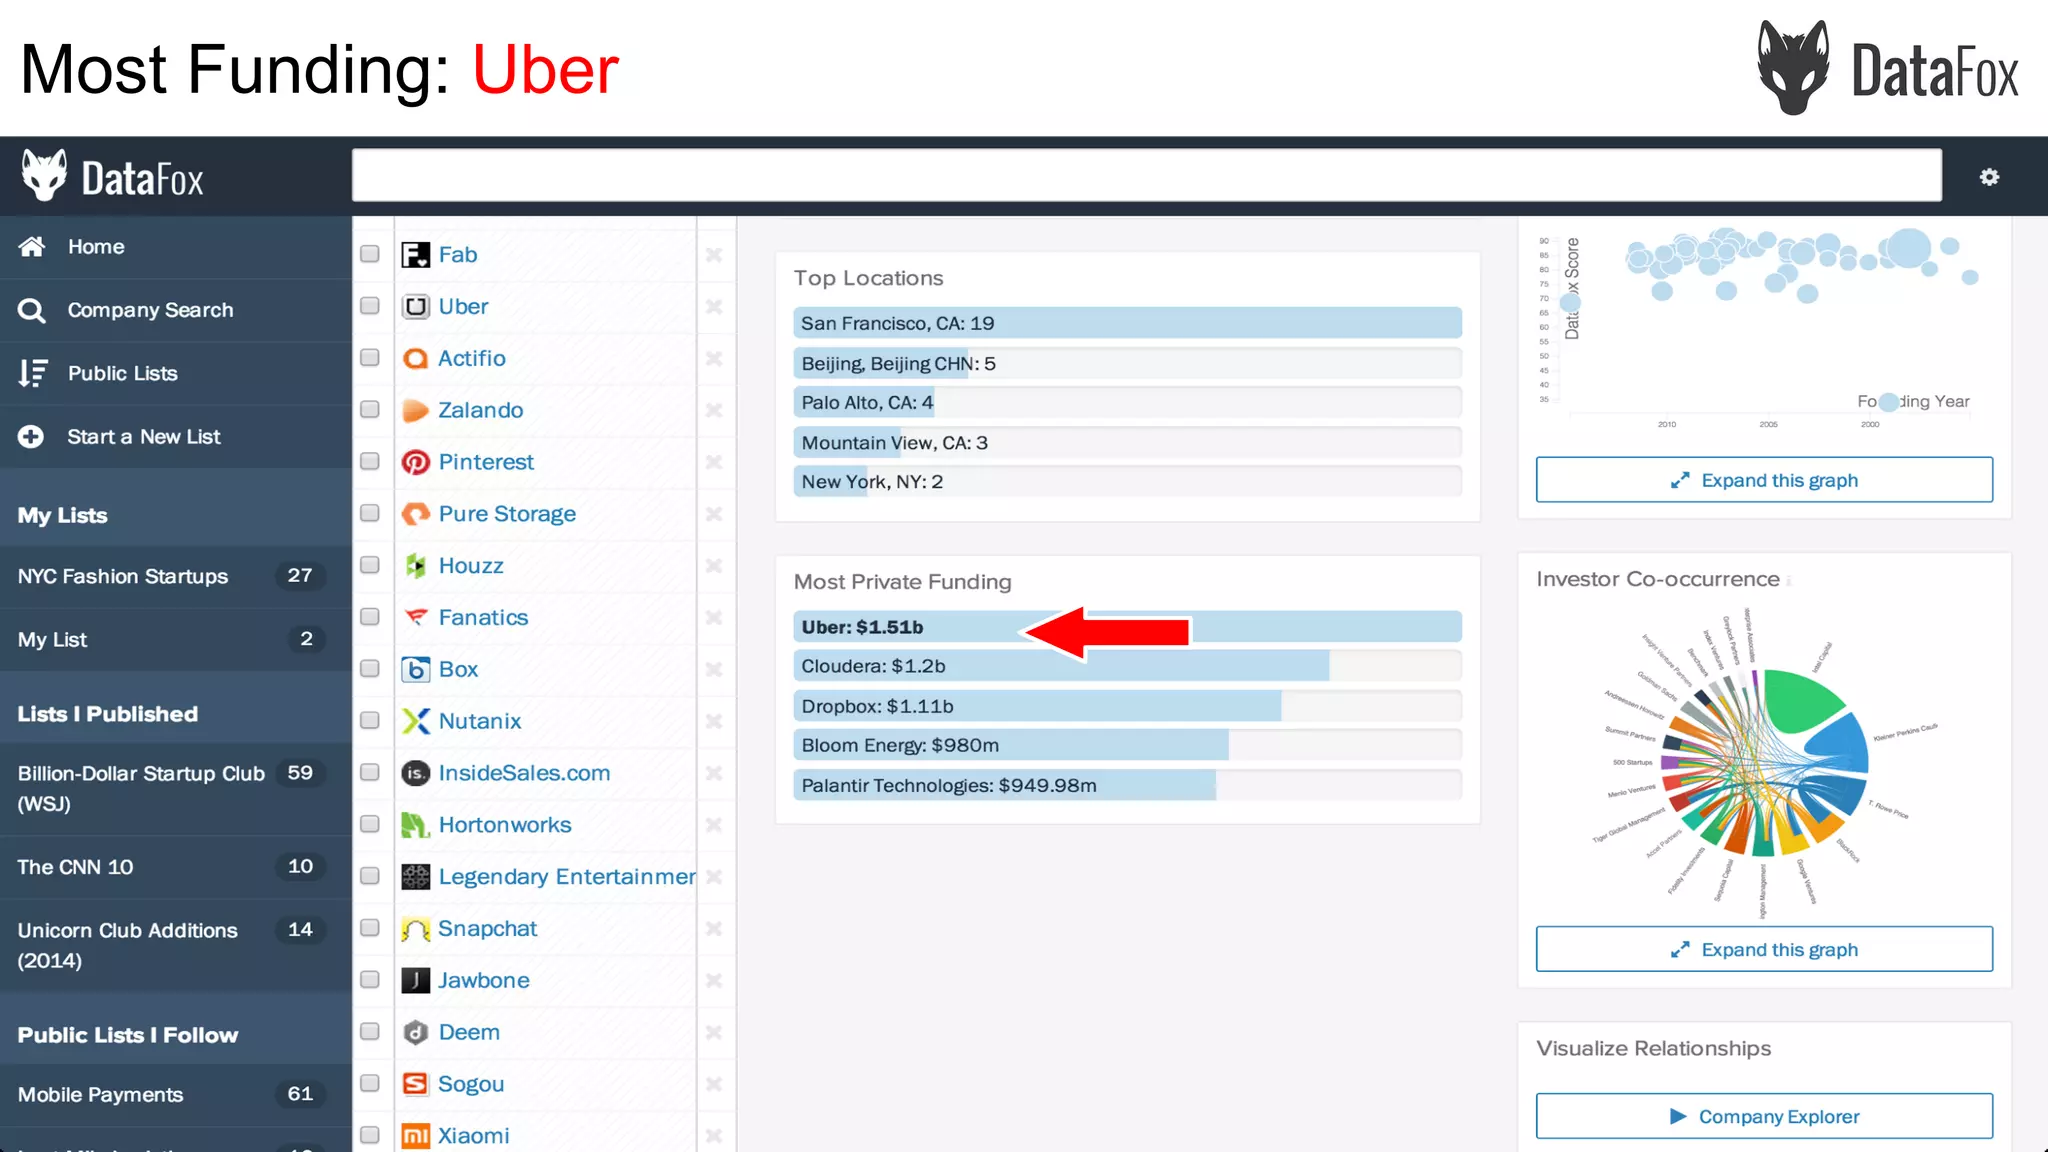This screenshot has height=1152, width=2048.
Task: Click the InsideSales.com logo icon
Action: click(x=415, y=773)
